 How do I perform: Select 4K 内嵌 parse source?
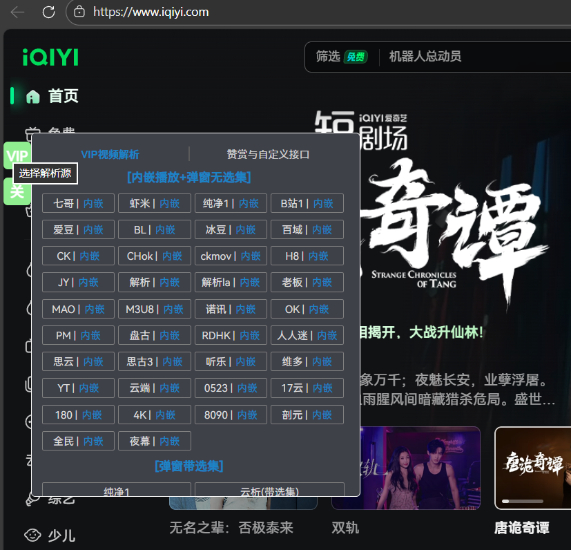pyautogui.click(x=154, y=415)
